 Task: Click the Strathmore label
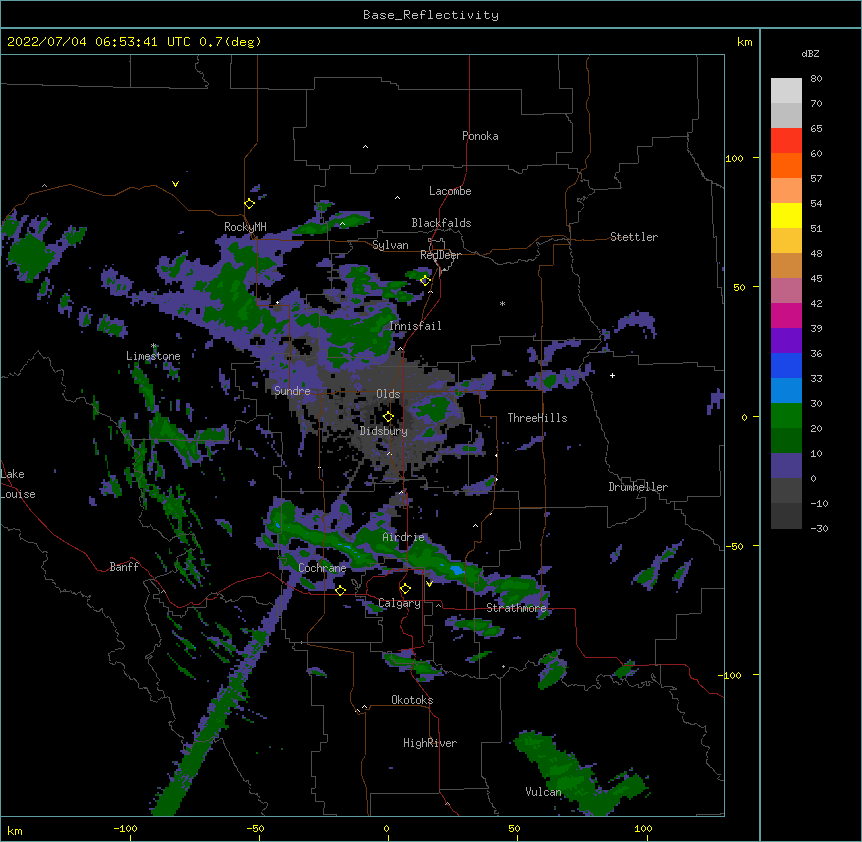coord(516,608)
